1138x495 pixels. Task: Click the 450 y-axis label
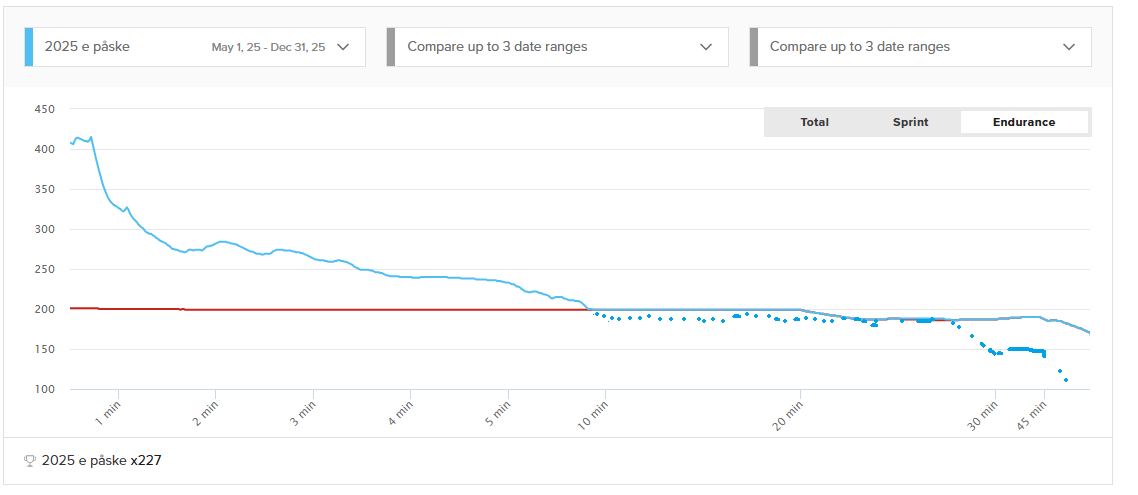pyautogui.click(x=44, y=109)
